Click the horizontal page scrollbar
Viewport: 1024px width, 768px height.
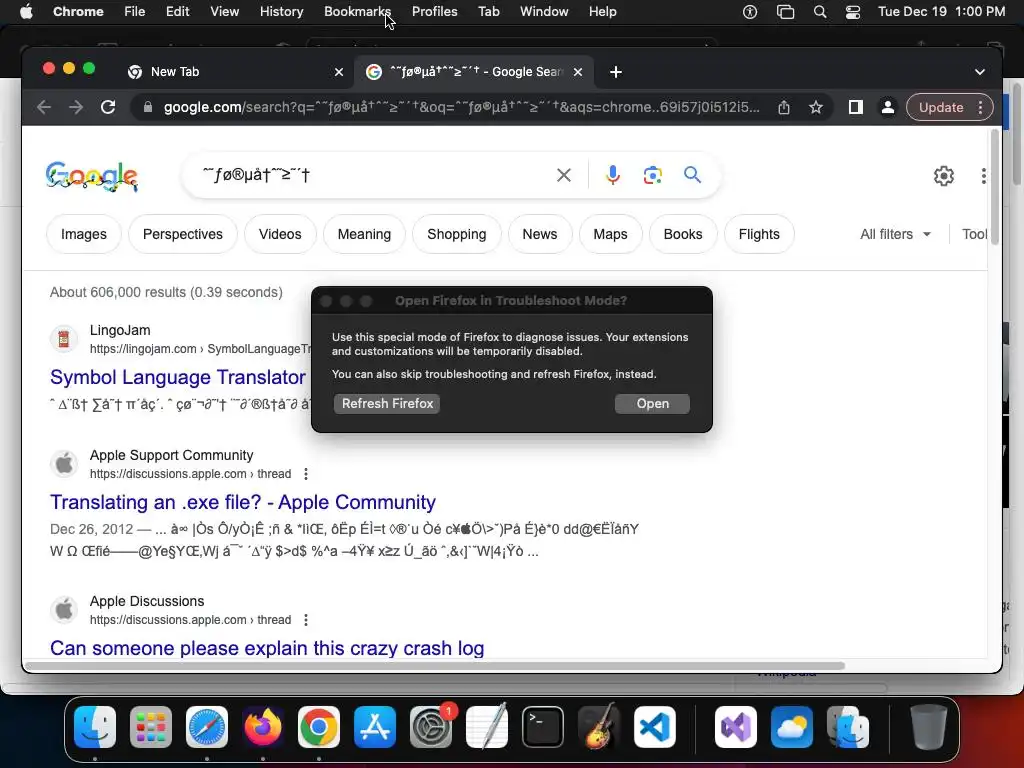click(x=435, y=666)
